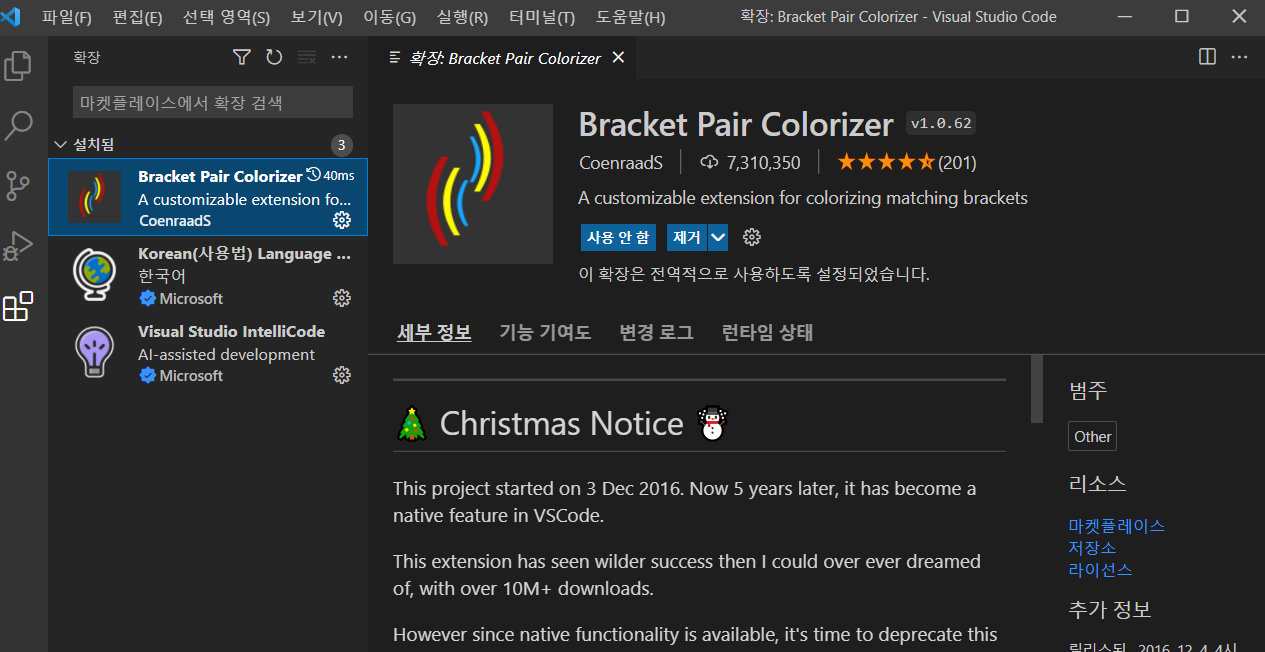
Task: Switch to the 런타임 상태 tab
Action: (x=767, y=332)
